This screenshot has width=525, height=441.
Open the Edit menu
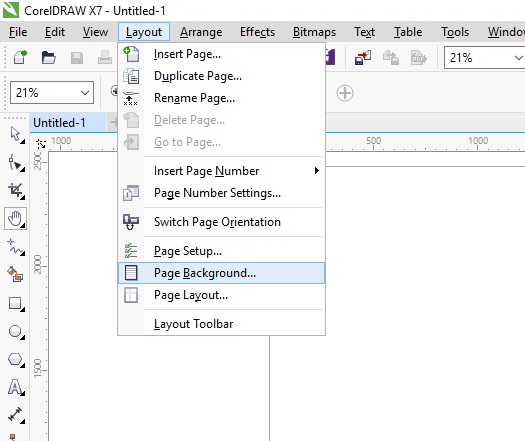coord(55,32)
